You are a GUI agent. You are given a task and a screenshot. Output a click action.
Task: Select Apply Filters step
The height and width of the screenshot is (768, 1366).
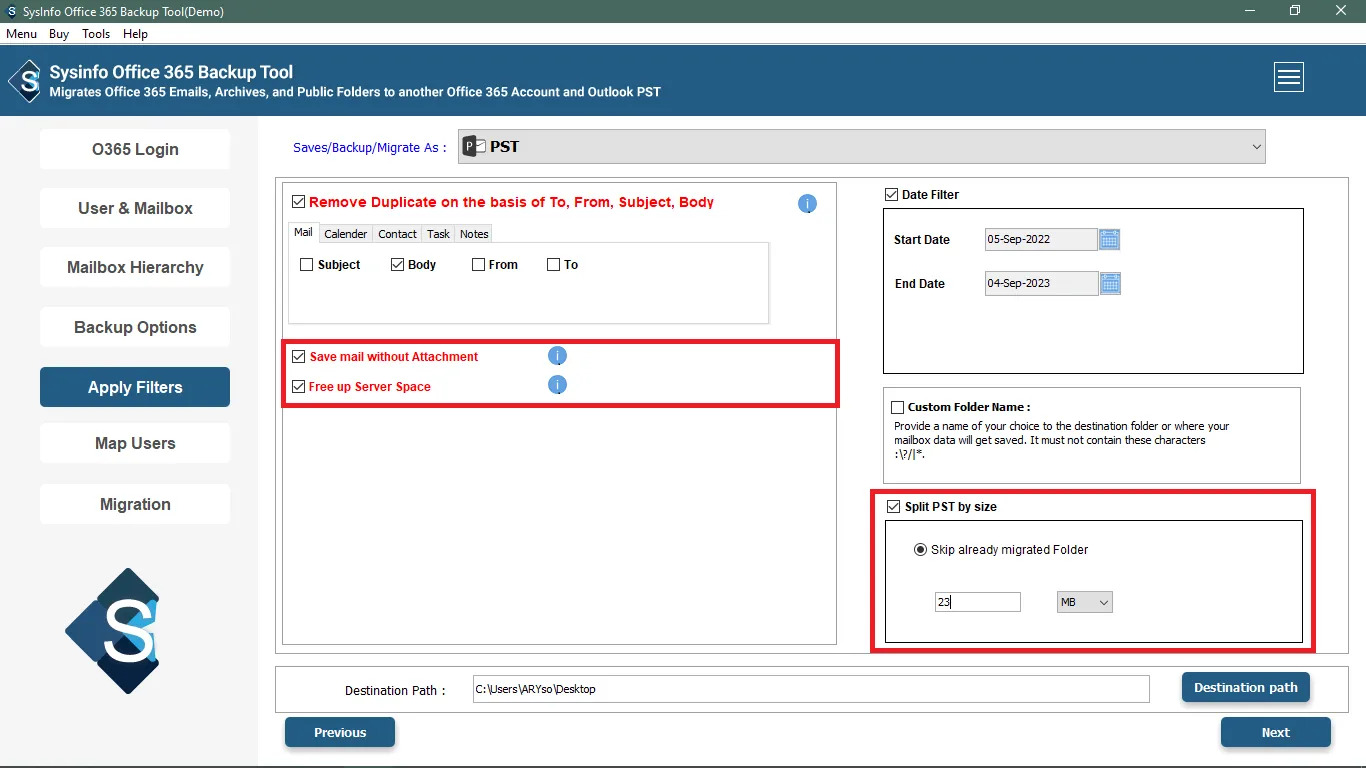[135, 387]
